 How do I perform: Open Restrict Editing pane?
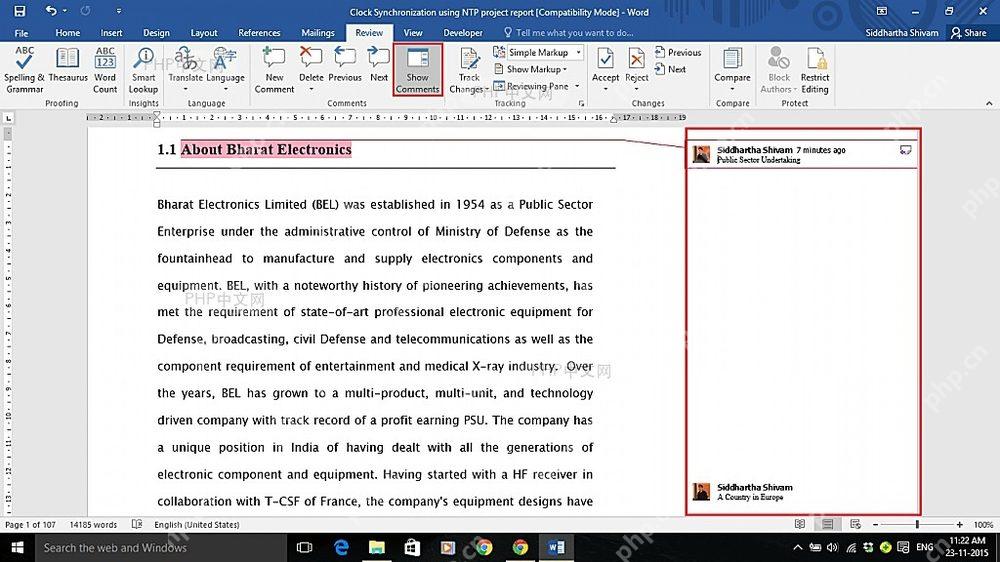click(x=814, y=70)
